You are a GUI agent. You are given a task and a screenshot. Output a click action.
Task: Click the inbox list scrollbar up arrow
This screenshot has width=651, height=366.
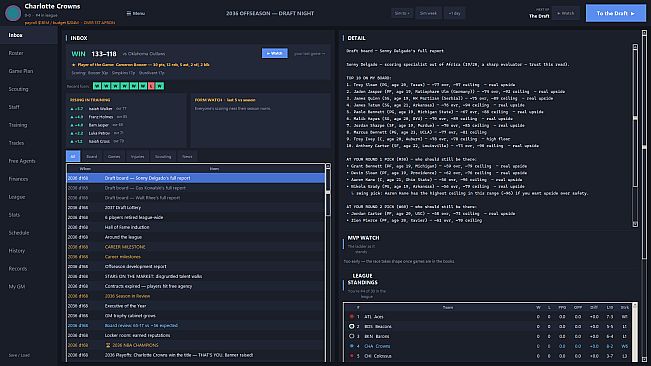click(328, 166)
